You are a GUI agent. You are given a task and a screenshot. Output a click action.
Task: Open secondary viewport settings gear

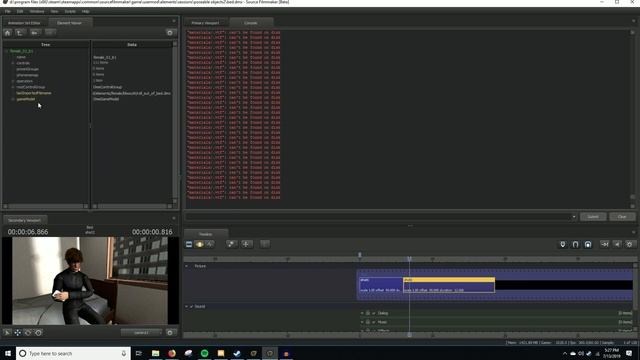click(x=170, y=333)
